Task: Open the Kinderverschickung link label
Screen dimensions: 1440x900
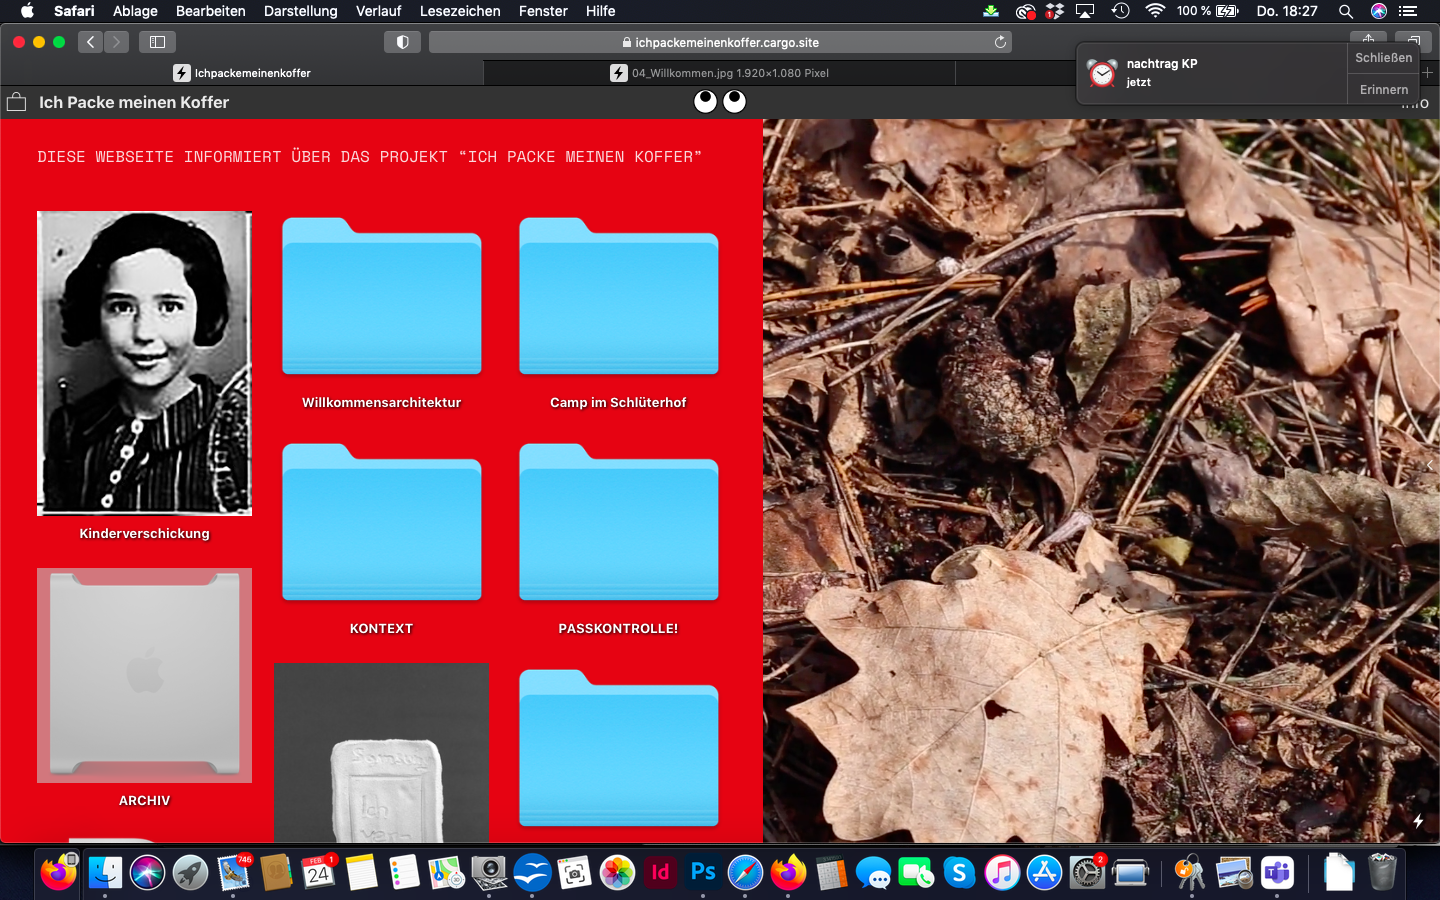Action: tap(145, 534)
